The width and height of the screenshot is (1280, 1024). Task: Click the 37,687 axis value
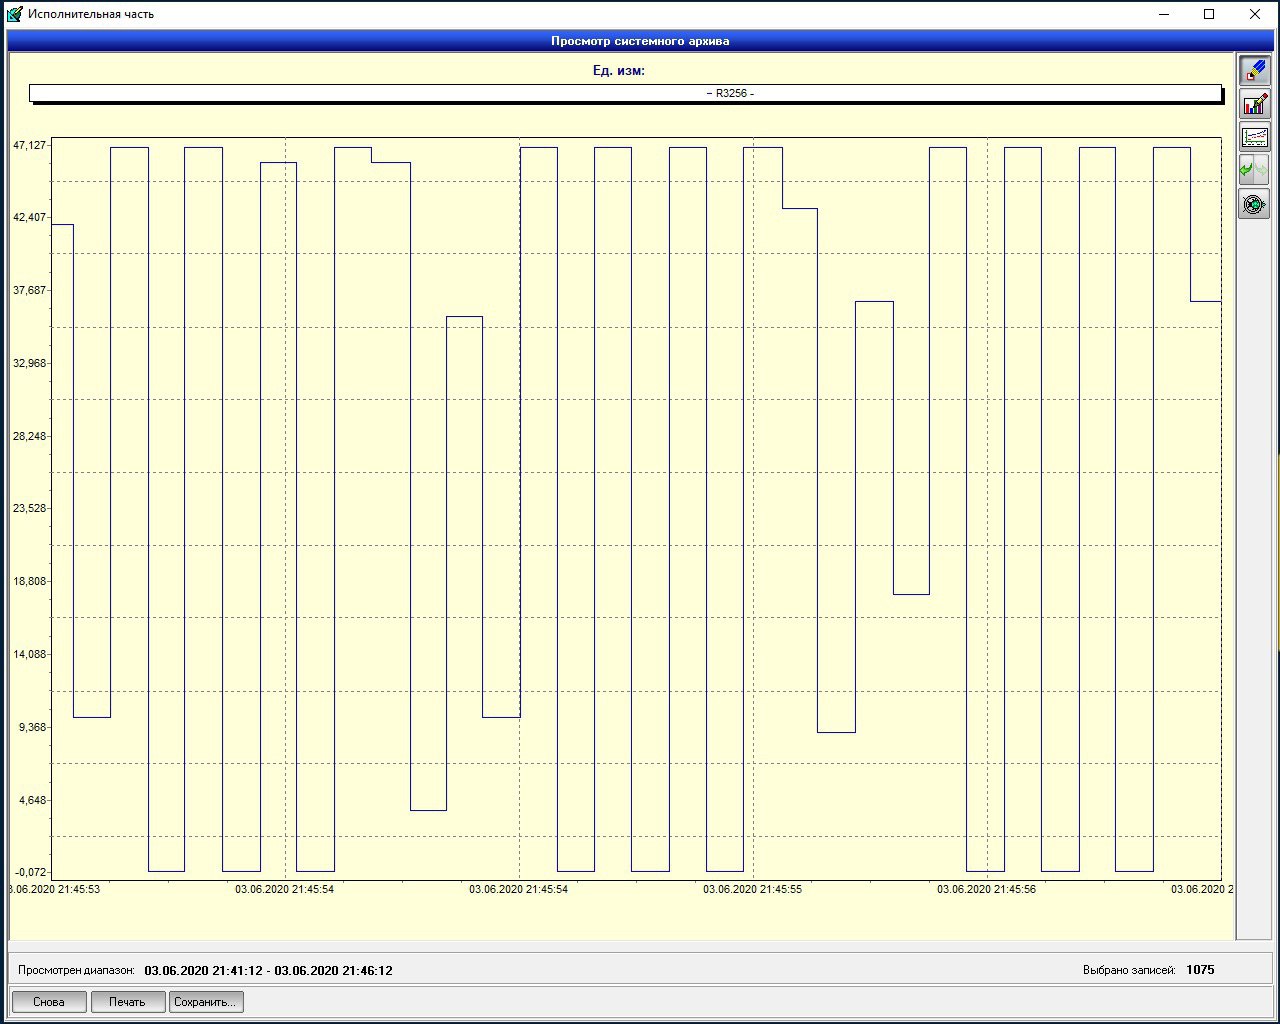29,290
